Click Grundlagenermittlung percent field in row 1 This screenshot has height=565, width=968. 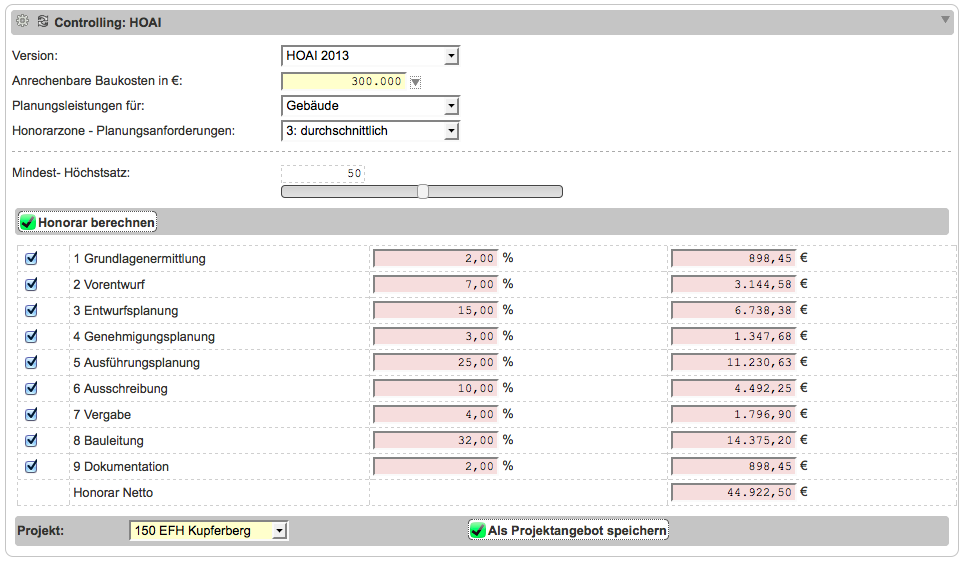pos(435,258)
